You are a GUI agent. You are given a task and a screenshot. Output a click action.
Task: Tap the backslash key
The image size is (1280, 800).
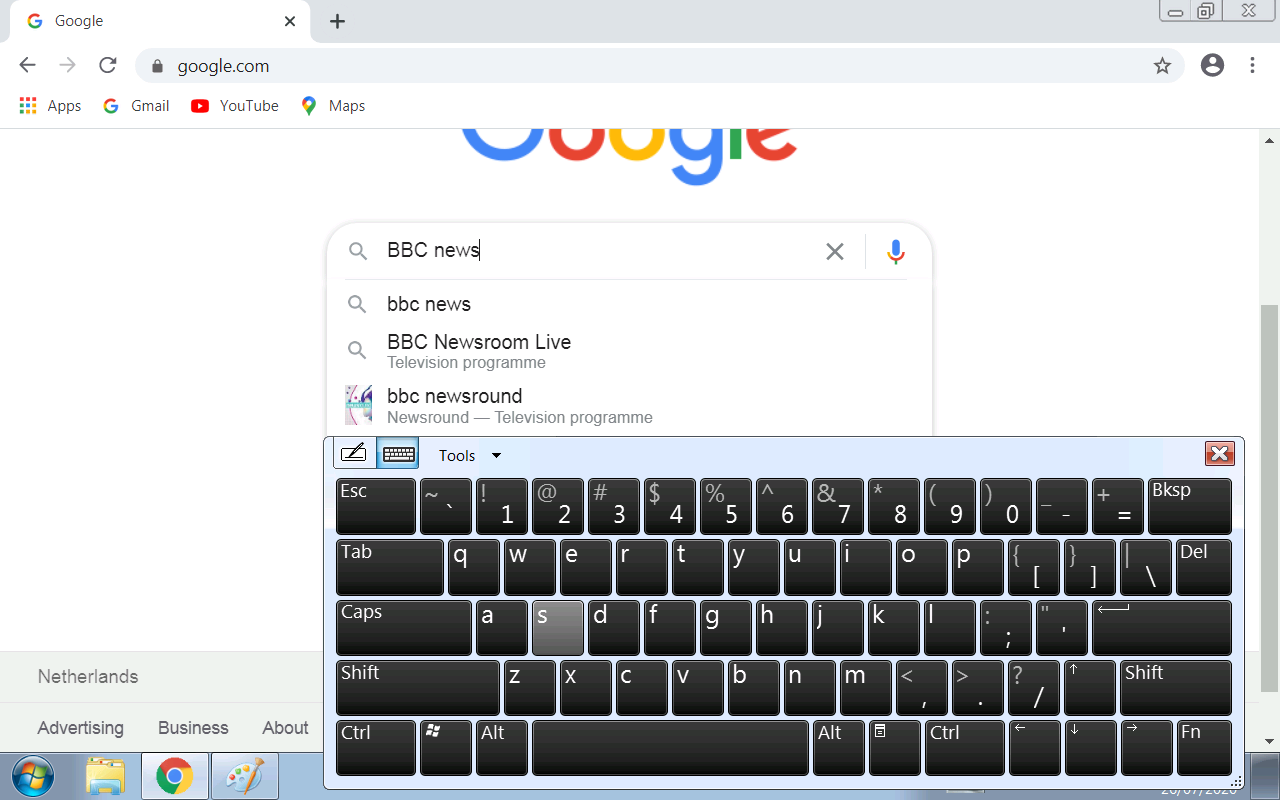point(1146,567)
